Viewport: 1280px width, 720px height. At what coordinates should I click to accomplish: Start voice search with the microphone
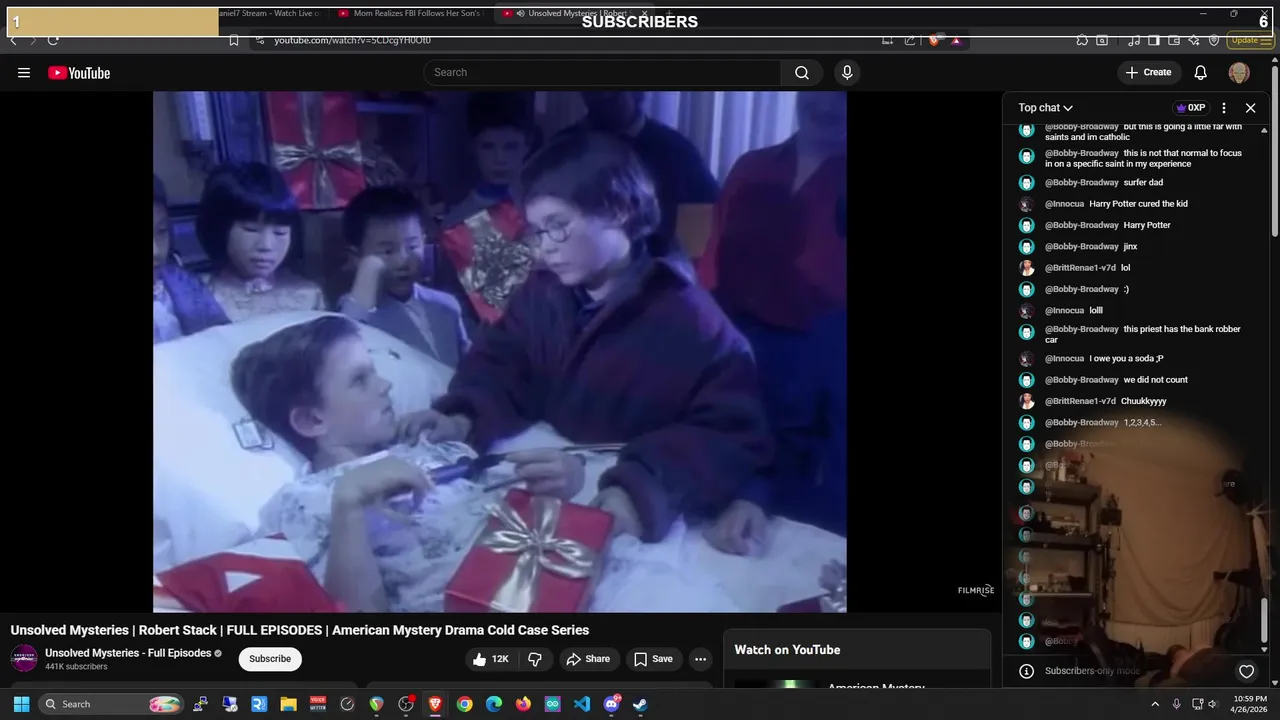(847, 72)
